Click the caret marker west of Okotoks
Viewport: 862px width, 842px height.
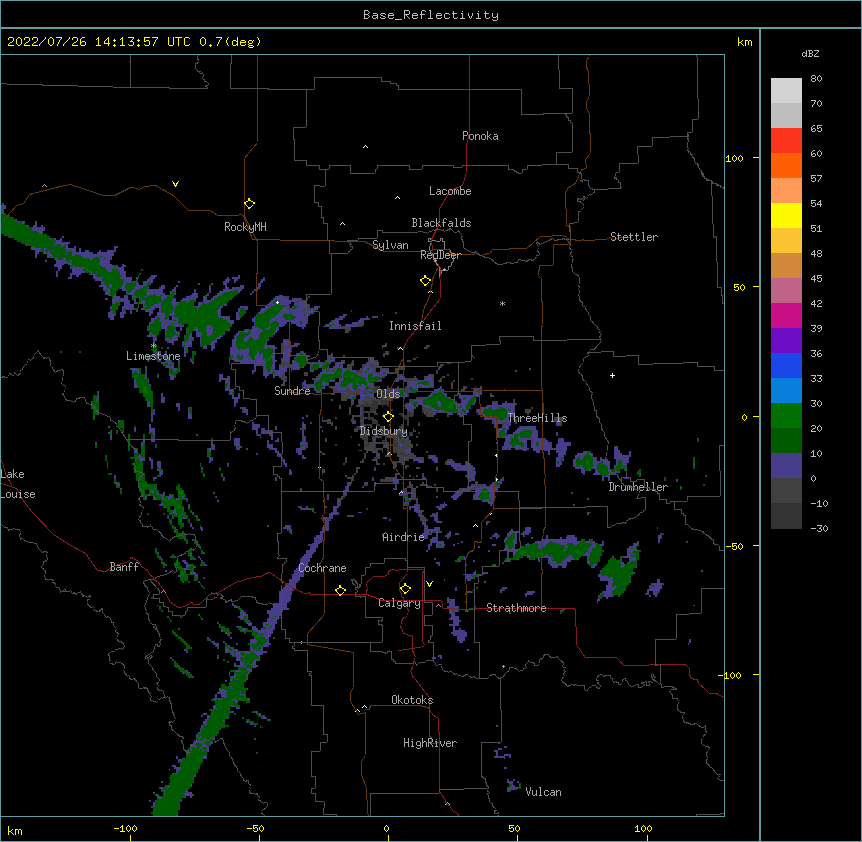364,707
